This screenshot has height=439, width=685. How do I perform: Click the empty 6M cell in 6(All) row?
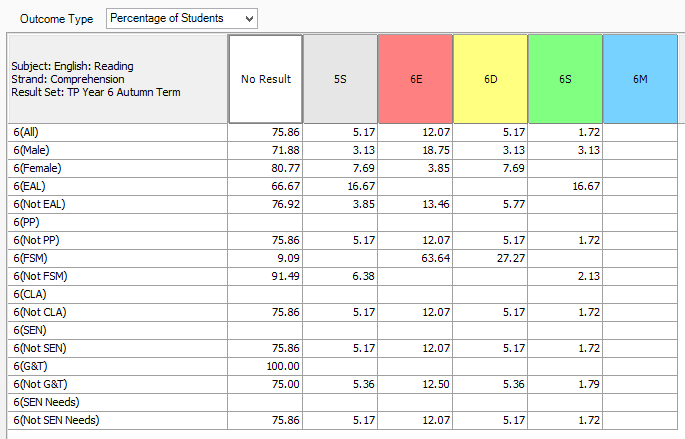pos(640,132)
